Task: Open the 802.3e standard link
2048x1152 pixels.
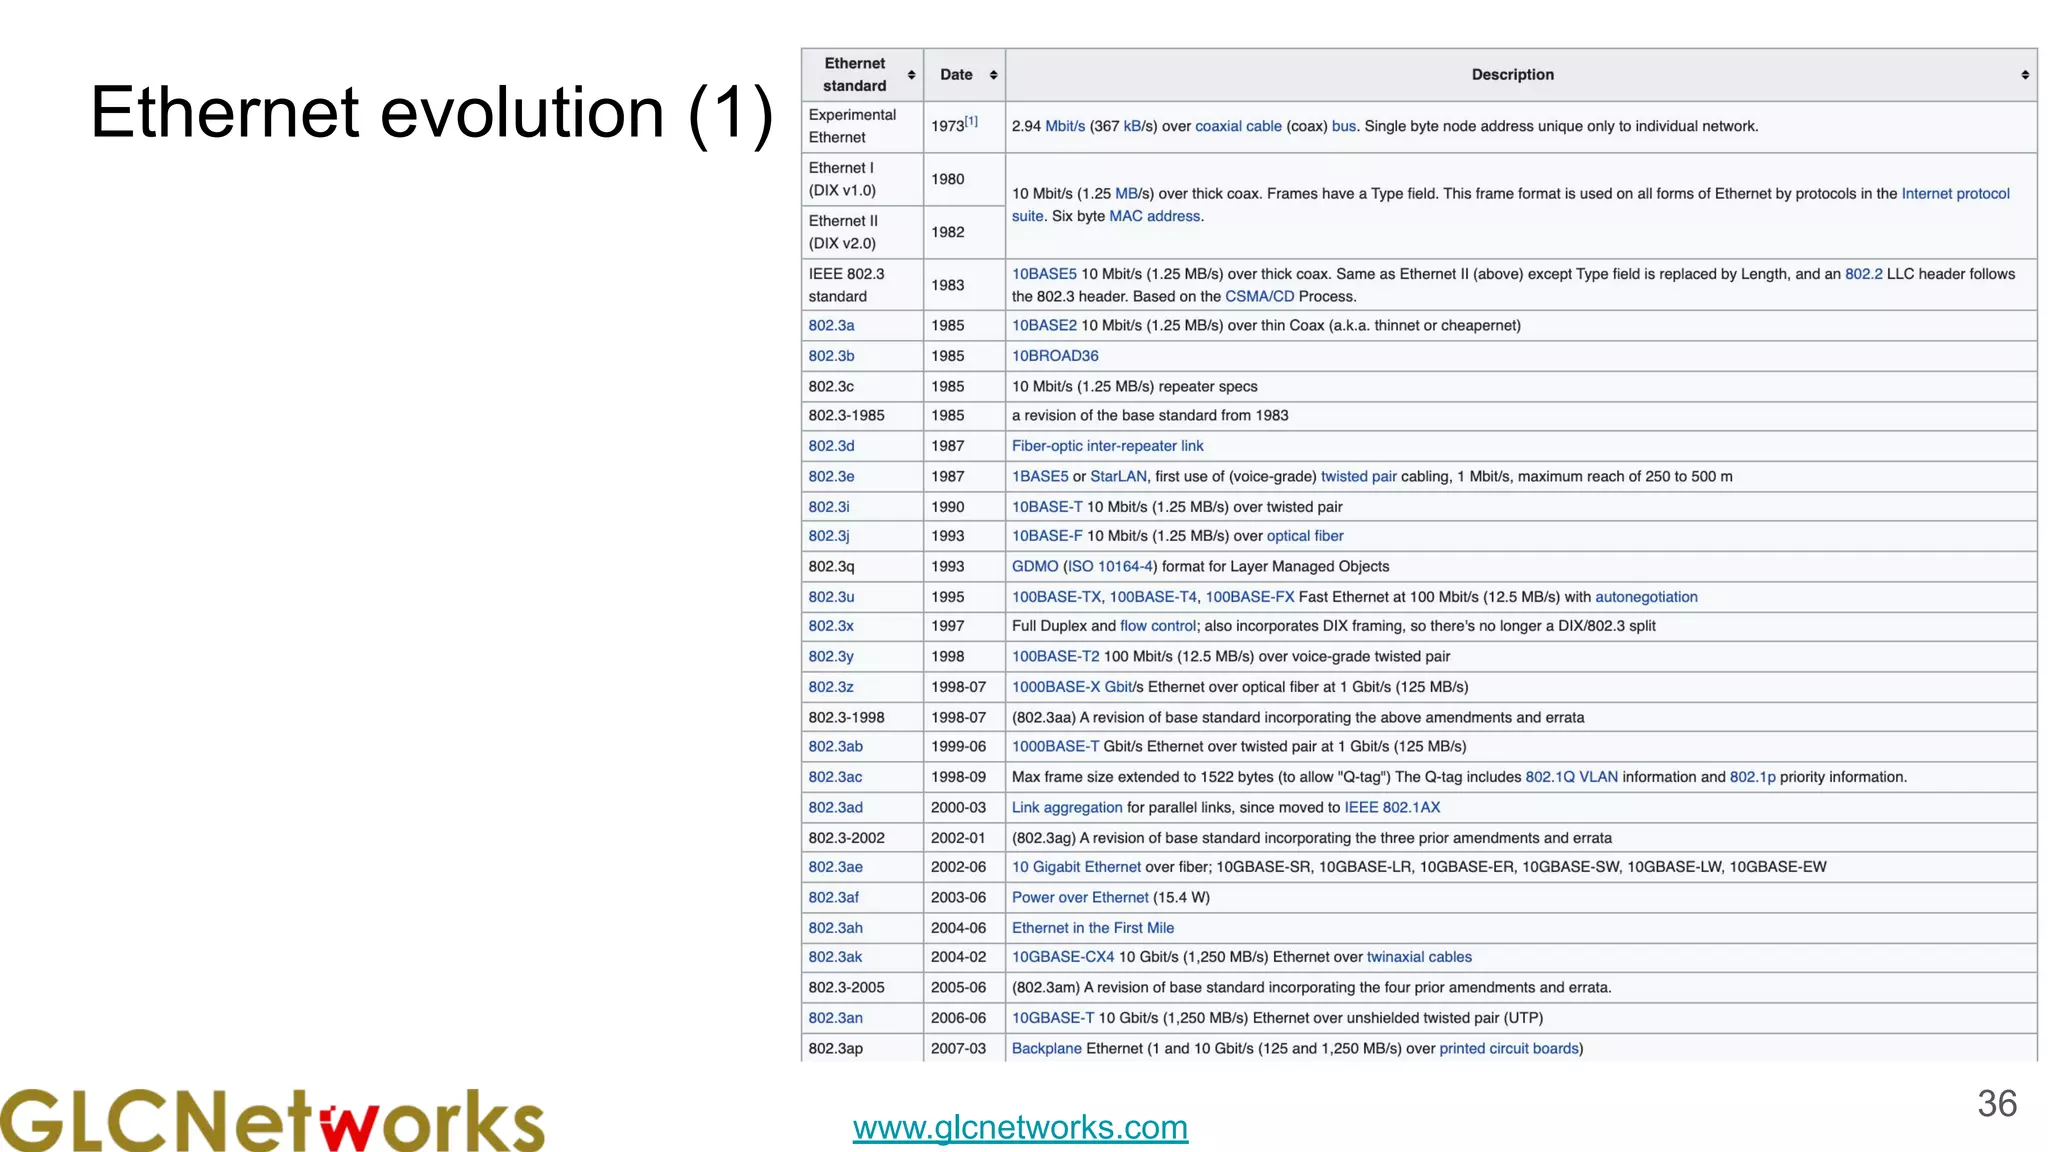Action: click(831, 477)
